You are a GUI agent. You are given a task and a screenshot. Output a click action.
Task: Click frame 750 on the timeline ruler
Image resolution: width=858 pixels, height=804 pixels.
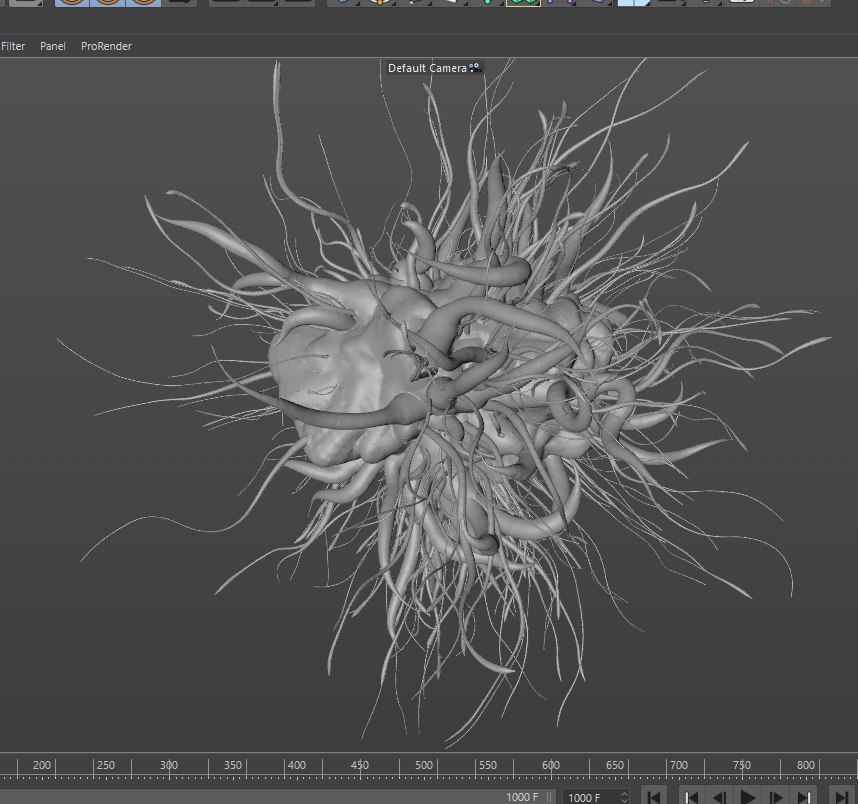click(742, 765)
